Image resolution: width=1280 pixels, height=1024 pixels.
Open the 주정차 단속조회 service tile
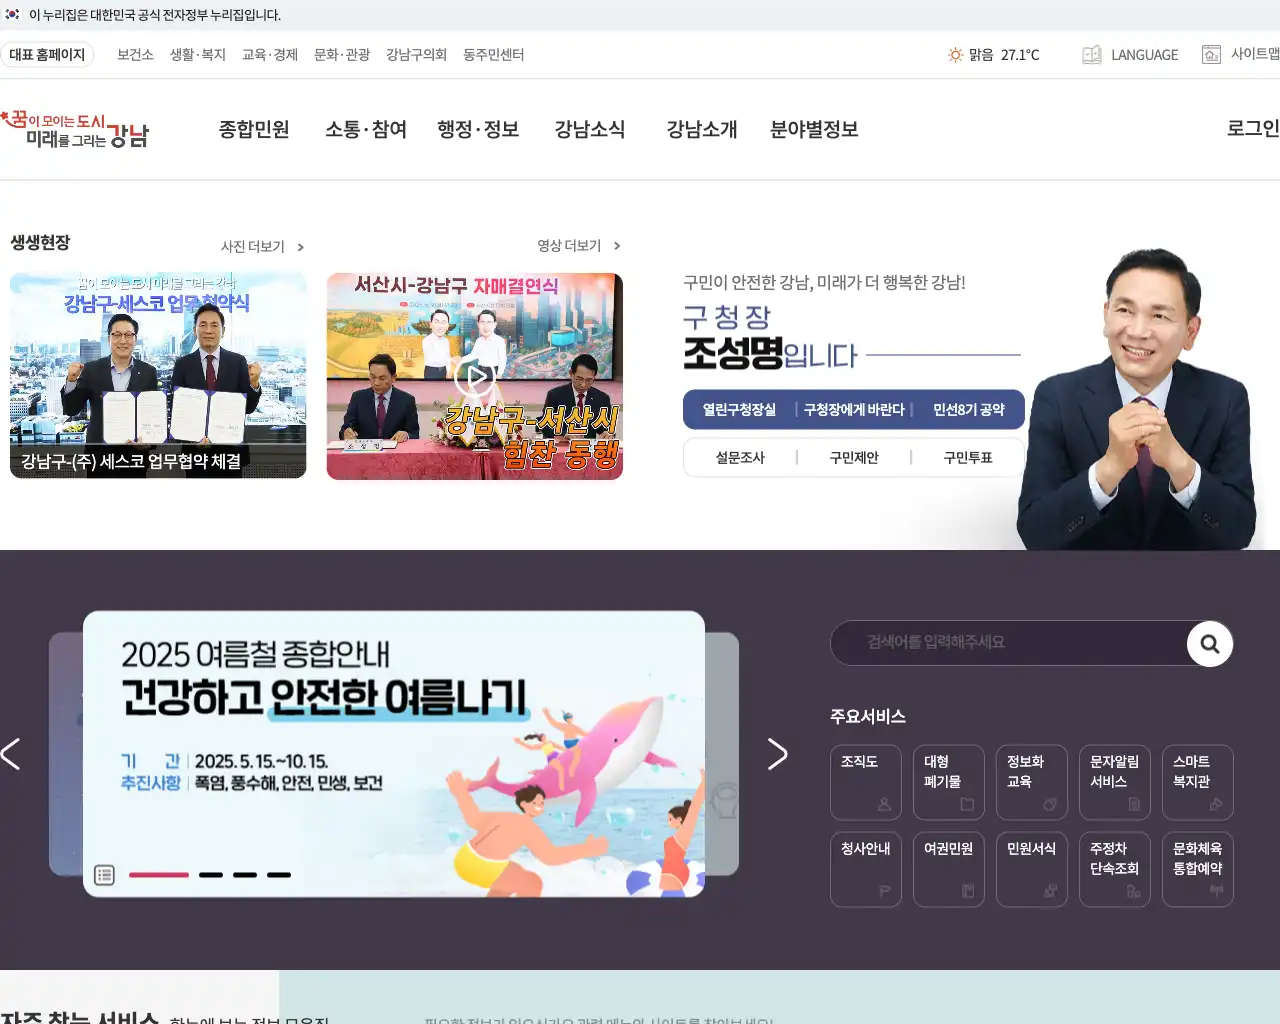click(x=1114, y=869)
